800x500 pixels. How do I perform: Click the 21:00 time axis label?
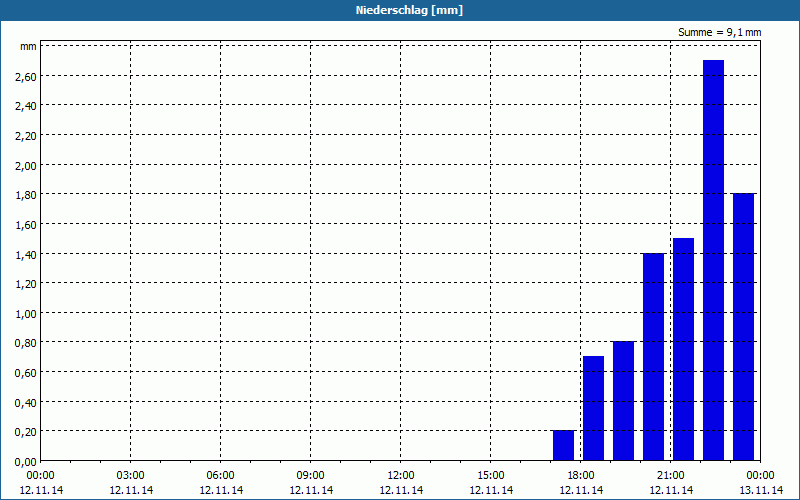click(670, 476)
